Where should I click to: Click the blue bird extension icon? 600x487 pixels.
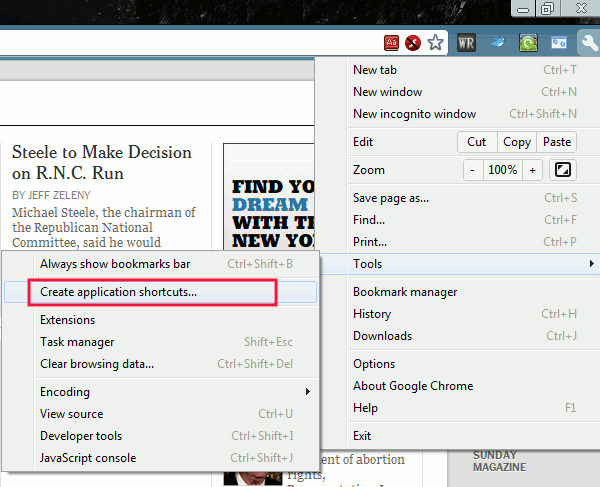tap(497, 42)
